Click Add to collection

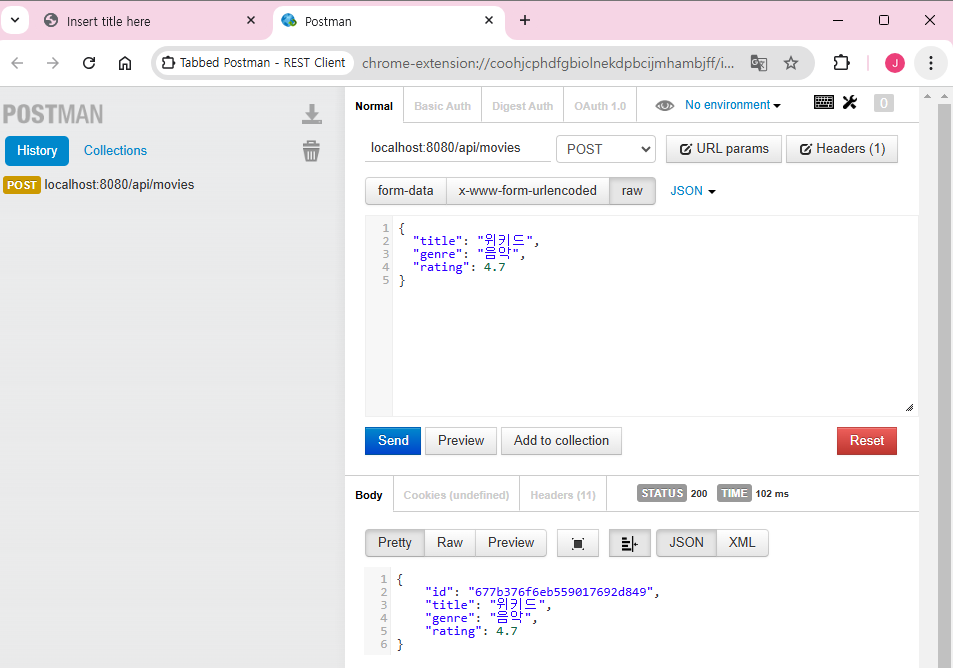coord(561,441)
